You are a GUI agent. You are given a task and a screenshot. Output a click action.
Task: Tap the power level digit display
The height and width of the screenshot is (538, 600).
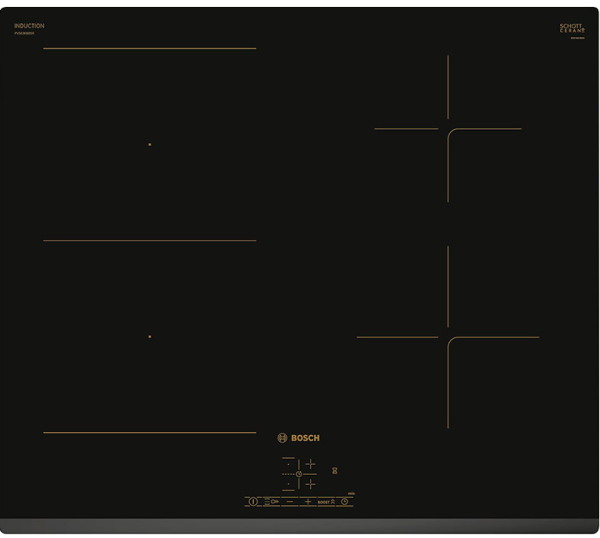click(335, 470)
